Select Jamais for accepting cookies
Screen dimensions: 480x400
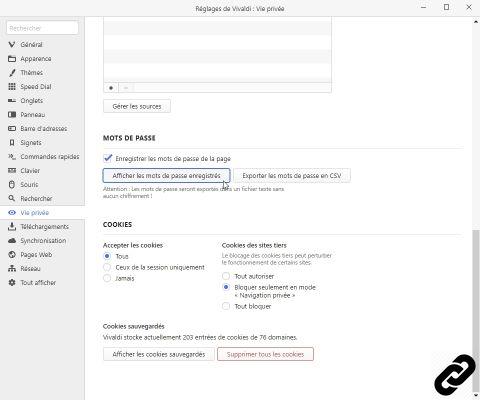pos(107,278)
